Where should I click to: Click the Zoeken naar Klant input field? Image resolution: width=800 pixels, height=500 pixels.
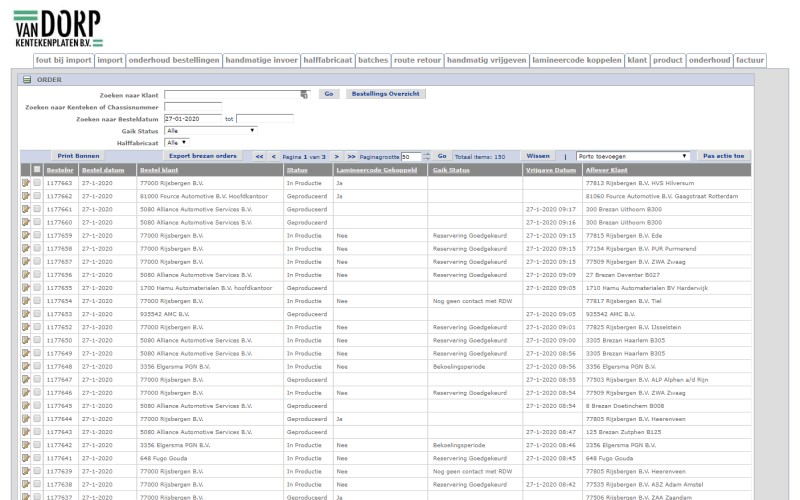coord(233,94)
